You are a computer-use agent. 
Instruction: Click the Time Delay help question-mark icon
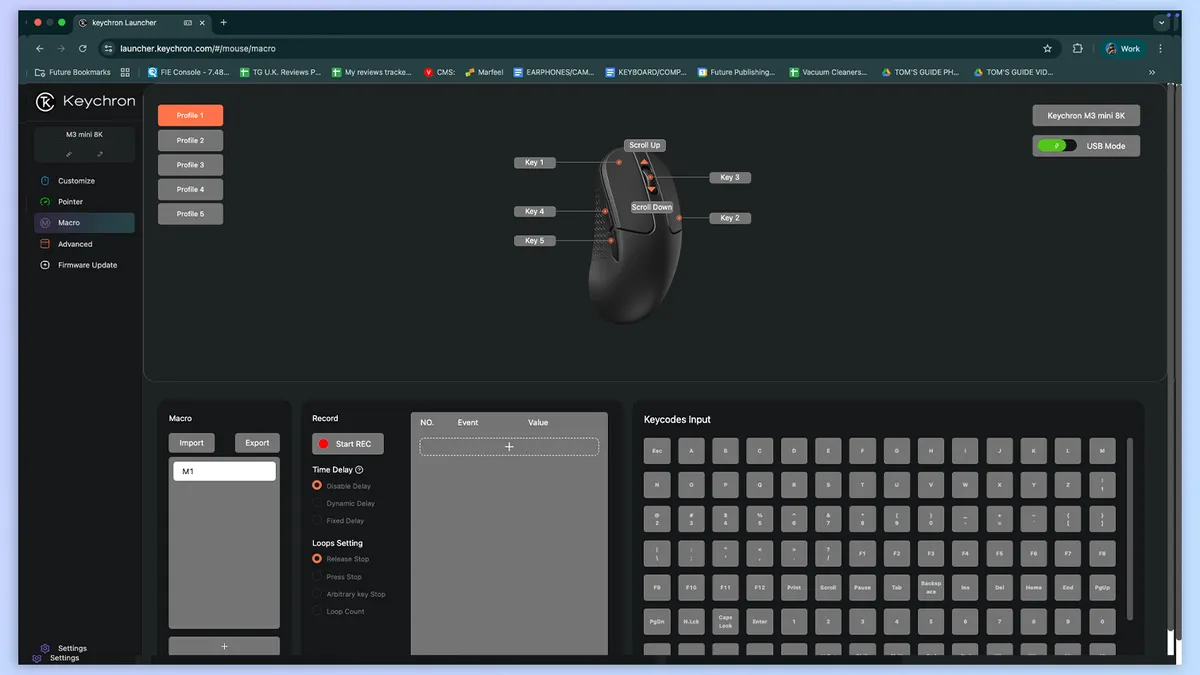[359, 470]
